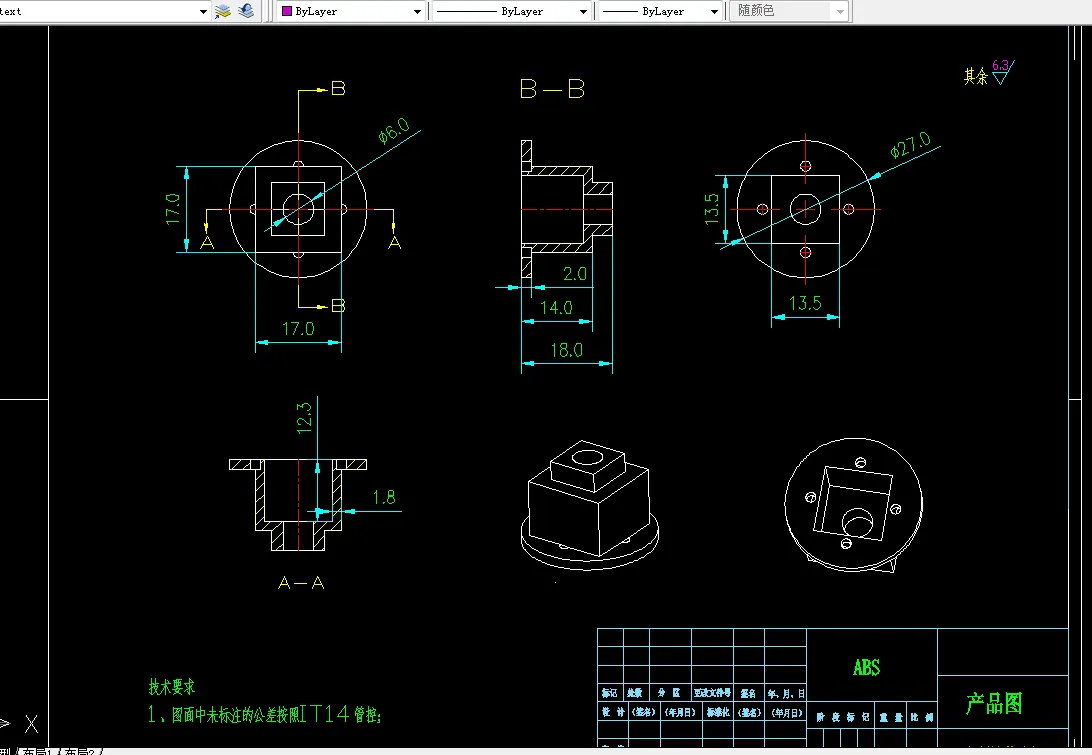Image resolution: width=1092 pixels, height=755 pixels.
Task: Click the 其余 surface roughness note
Action: pos(976,76)
